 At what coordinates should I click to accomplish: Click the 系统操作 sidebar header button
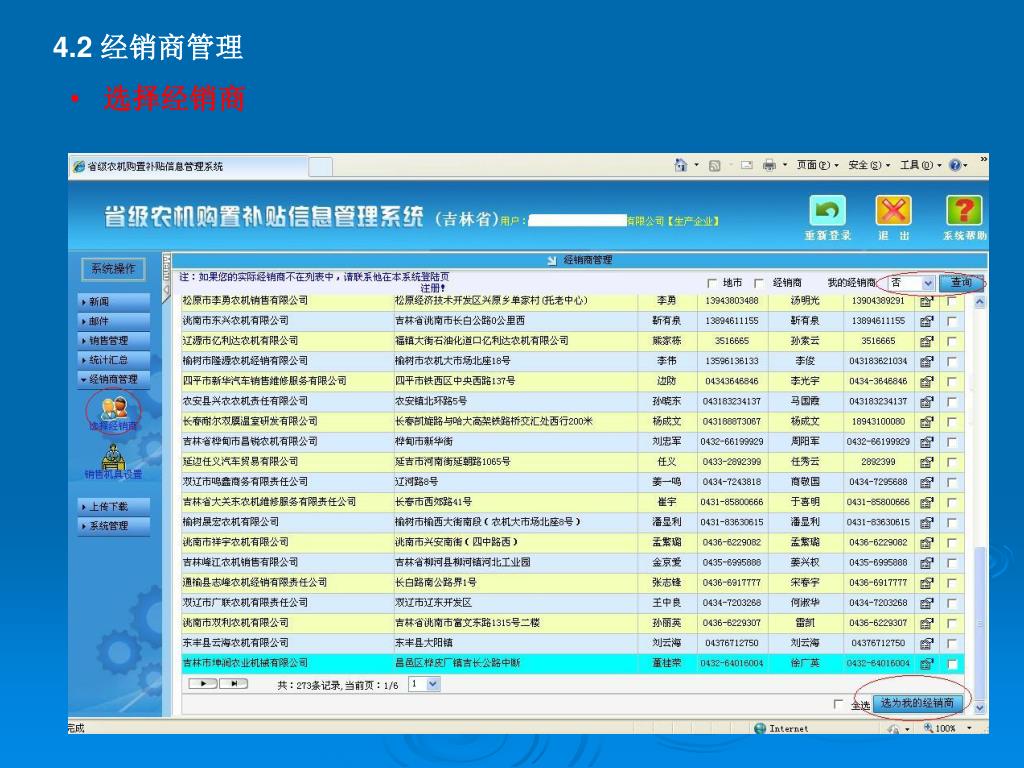tap(113, 268)
